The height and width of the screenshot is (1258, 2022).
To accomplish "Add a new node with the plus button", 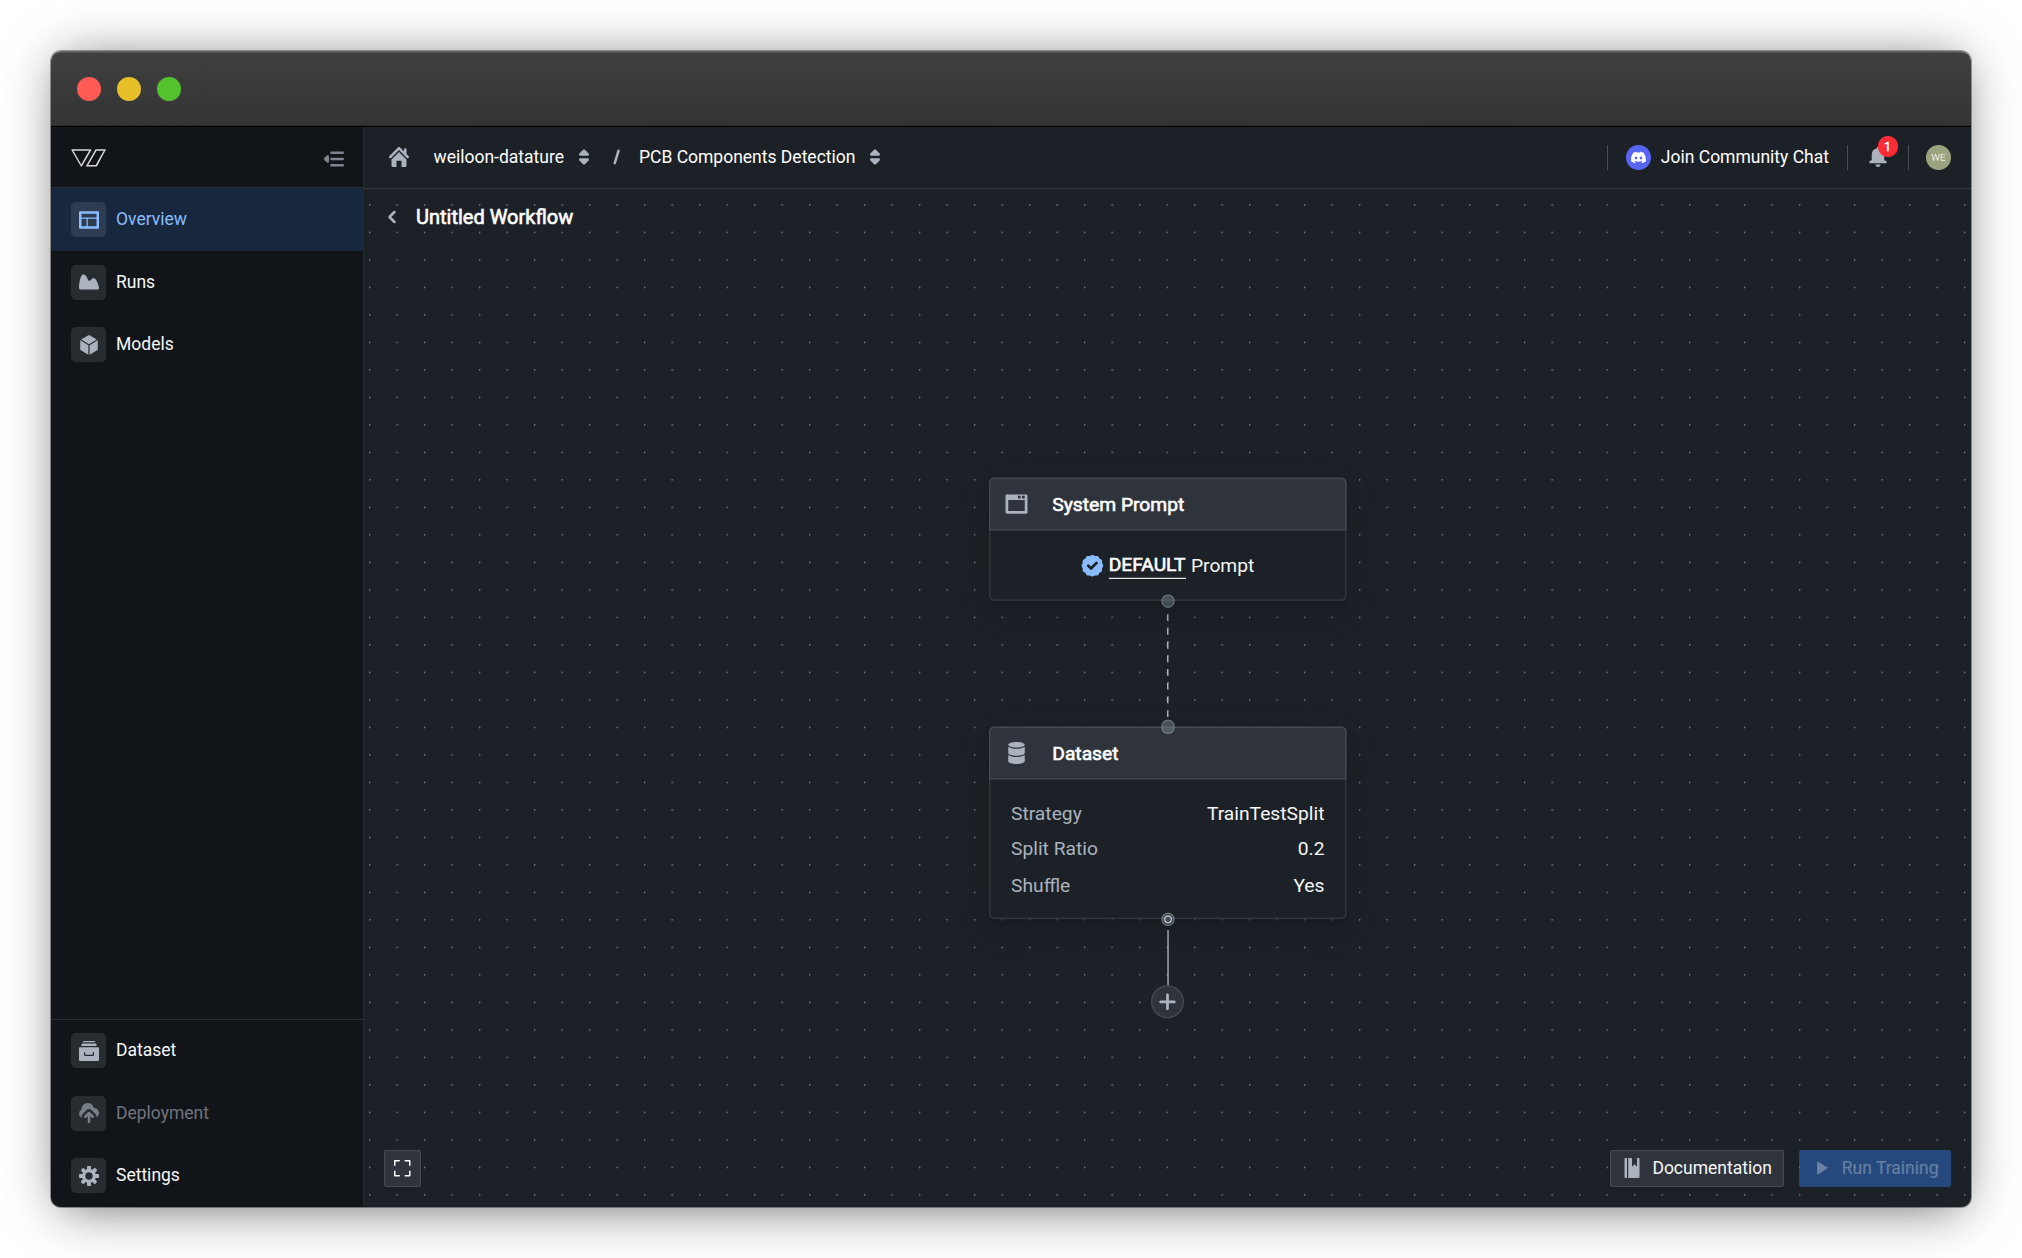I will click(x=1167, y=1002).
